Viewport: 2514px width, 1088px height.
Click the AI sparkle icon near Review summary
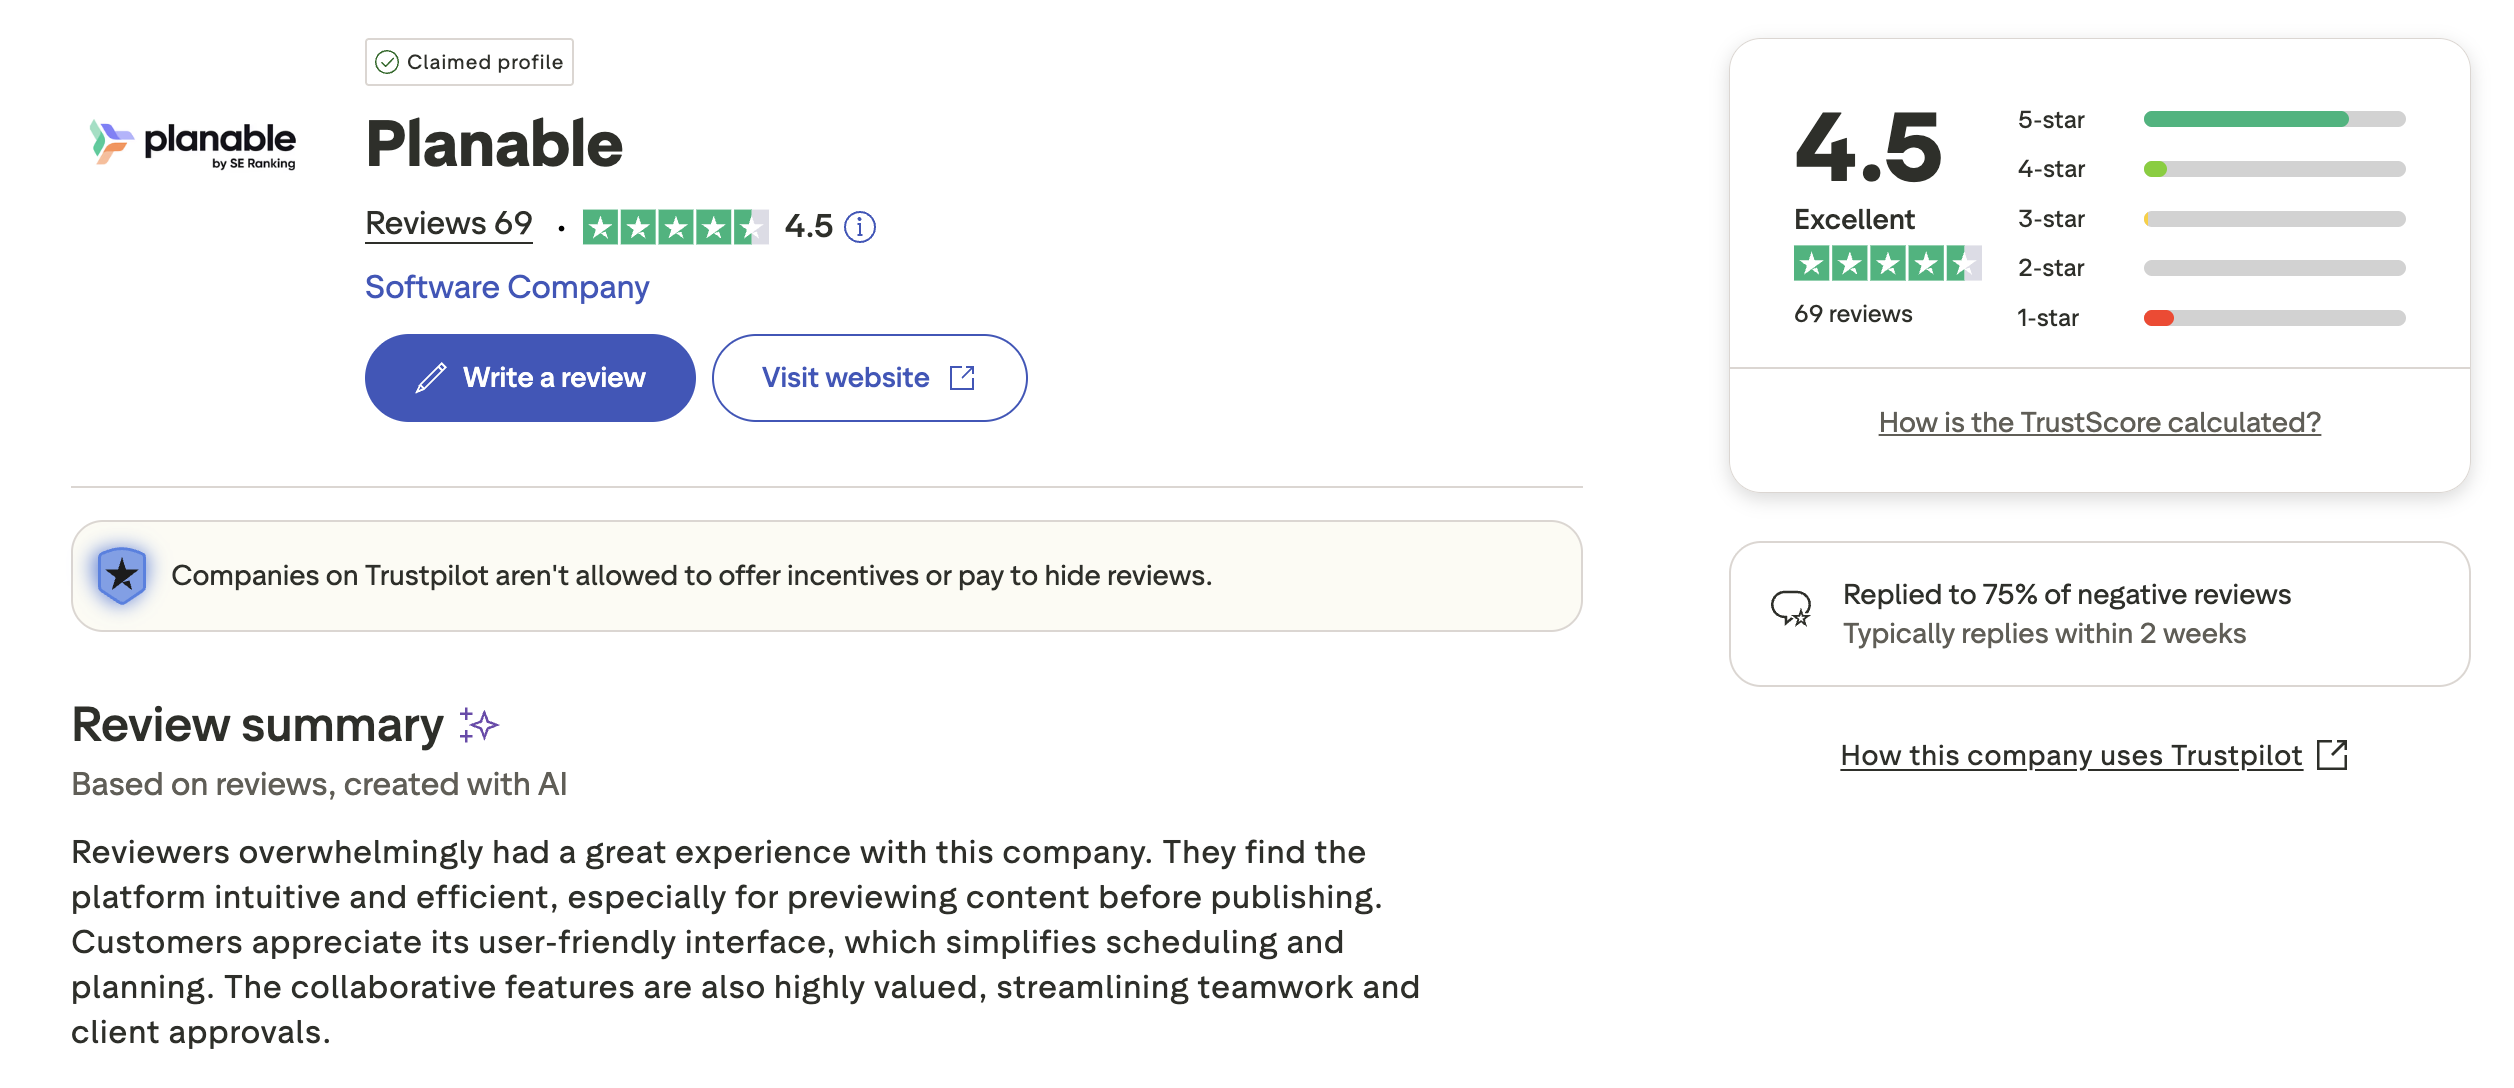point(478,723)
